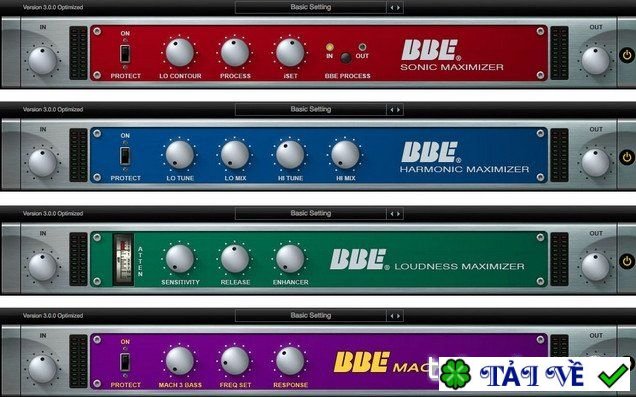Click Mach 3 Bass Version 3.0.0 Optimized text
Image resolution: width=636 pixels, height=397 pixels.
(53, 315)
